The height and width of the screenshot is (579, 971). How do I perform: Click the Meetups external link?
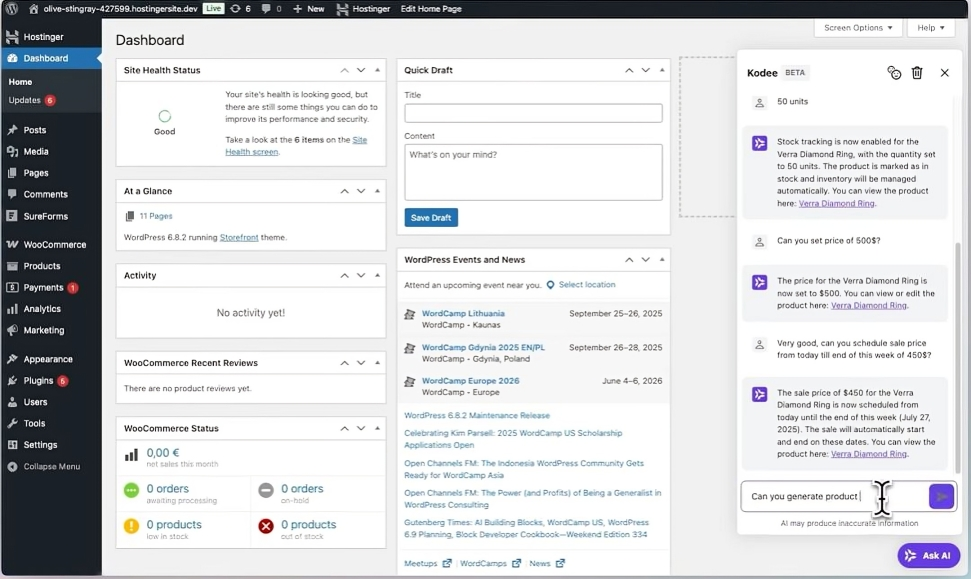point(427,563)
